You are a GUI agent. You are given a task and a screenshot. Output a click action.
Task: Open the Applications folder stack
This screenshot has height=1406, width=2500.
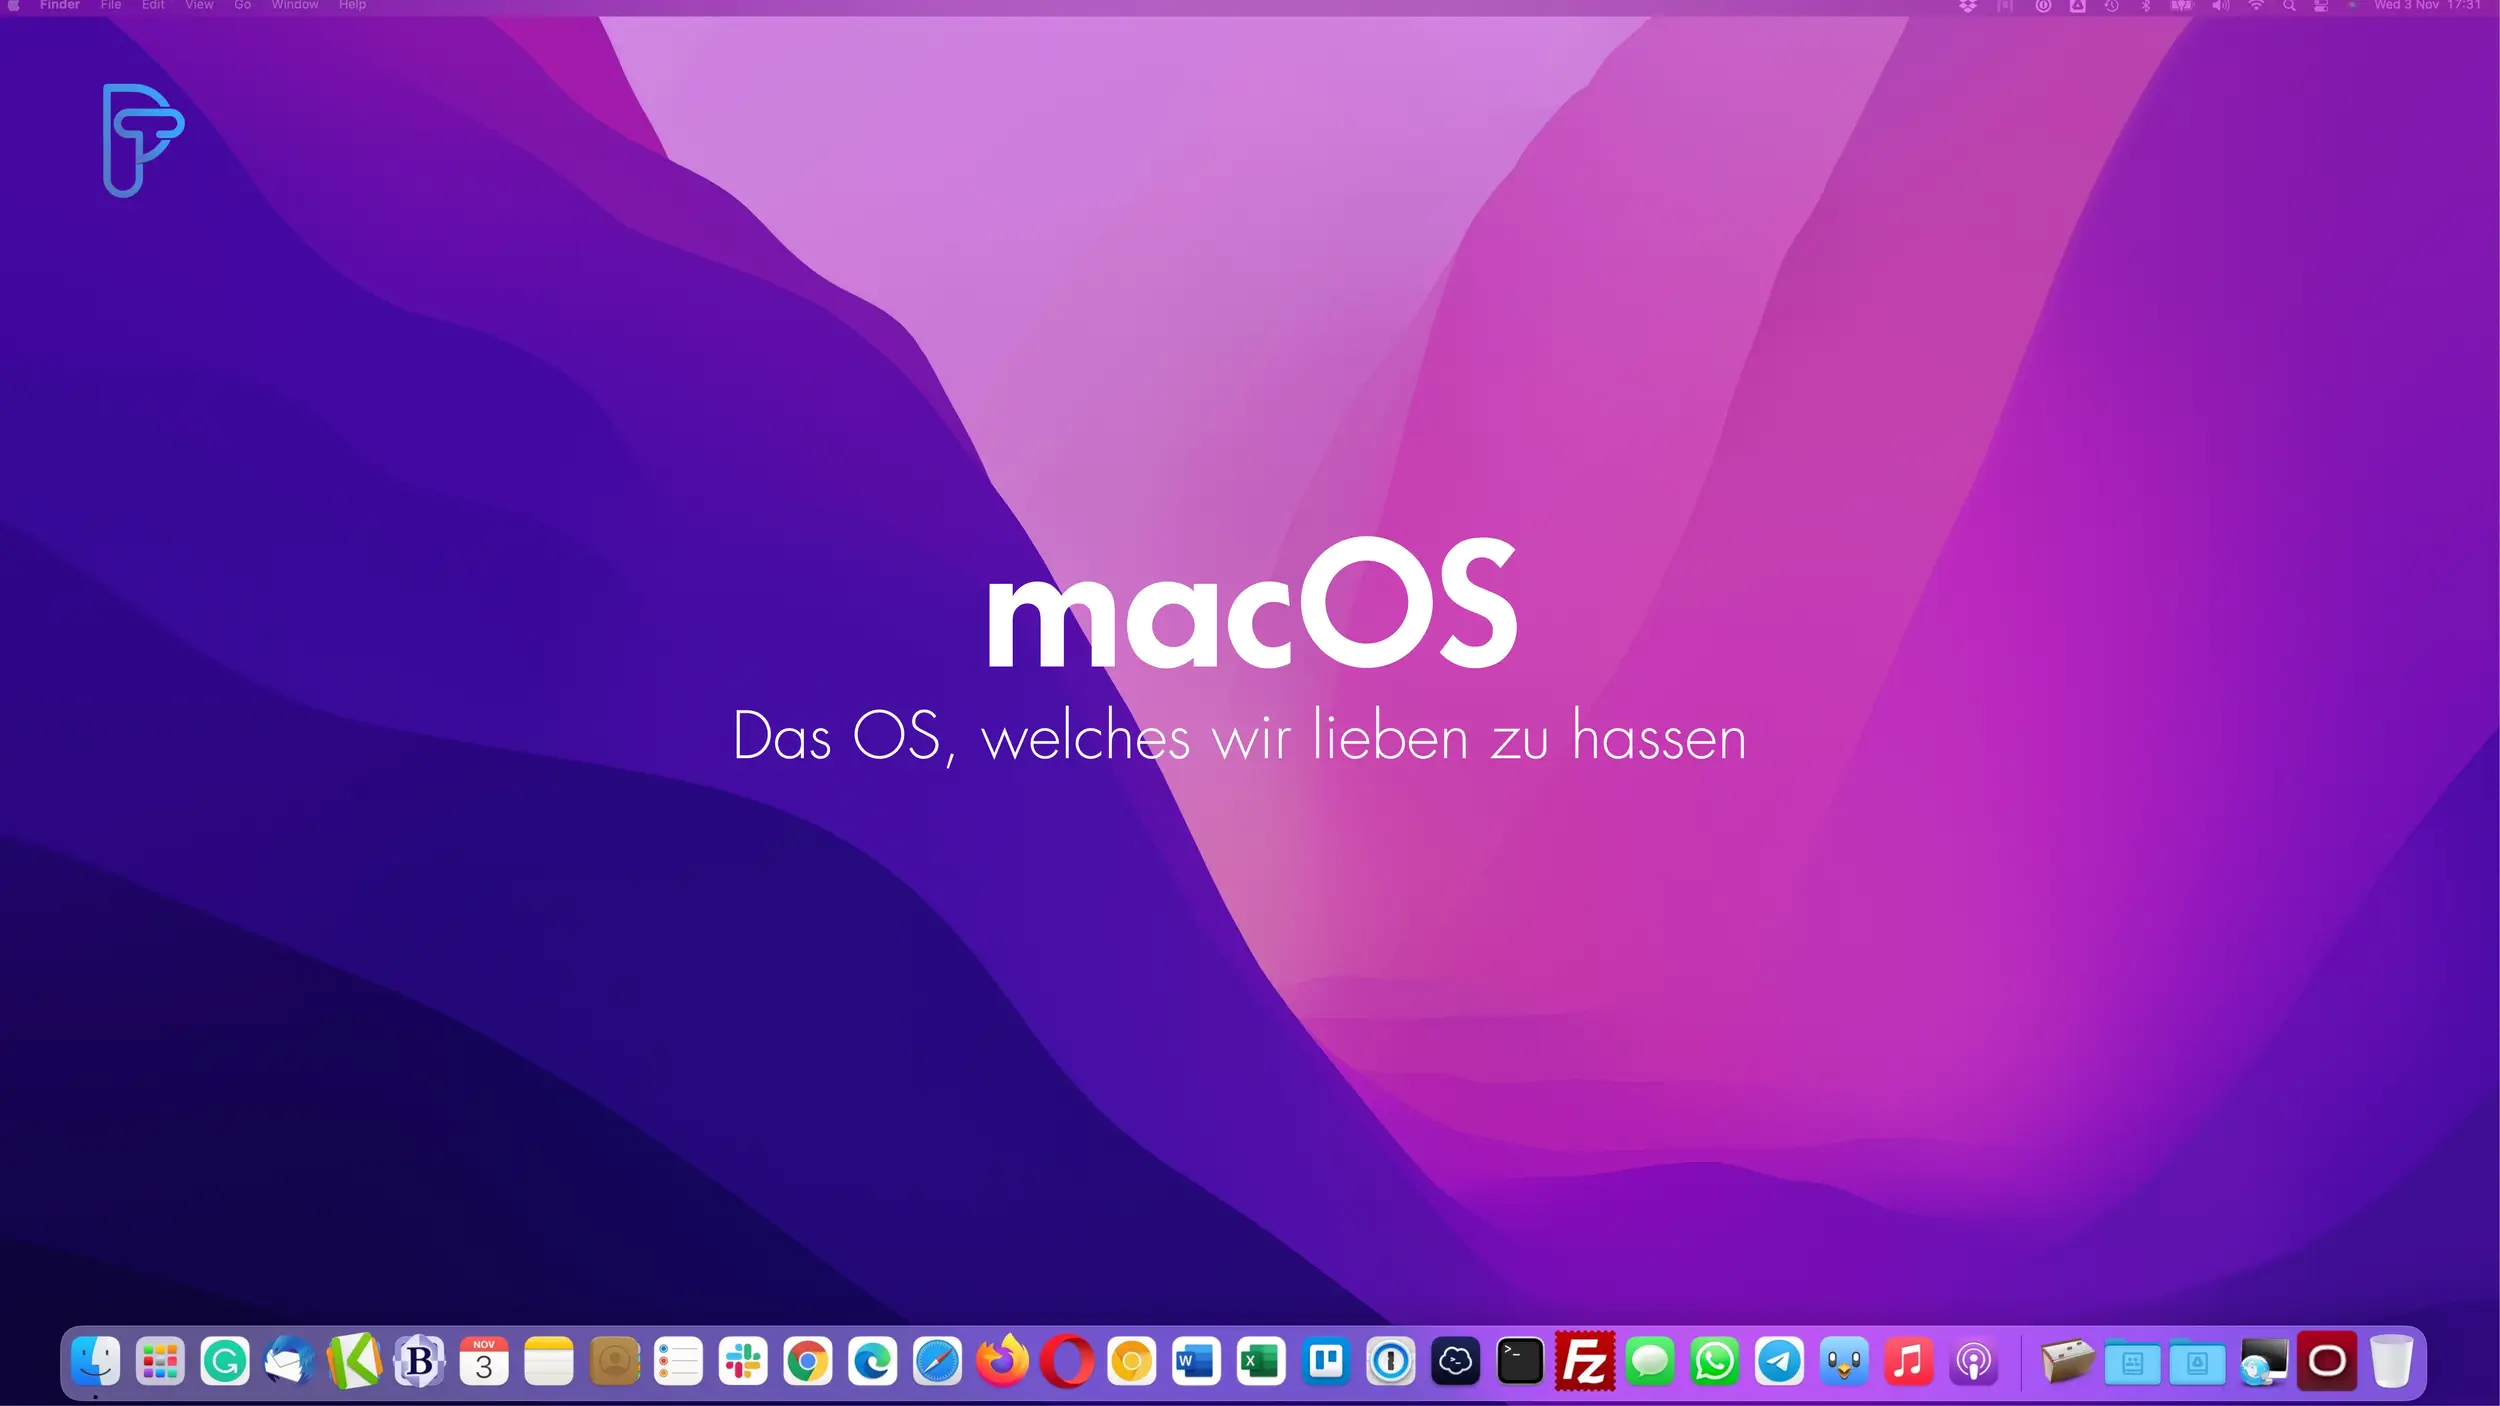[x=2133, y=1361]
